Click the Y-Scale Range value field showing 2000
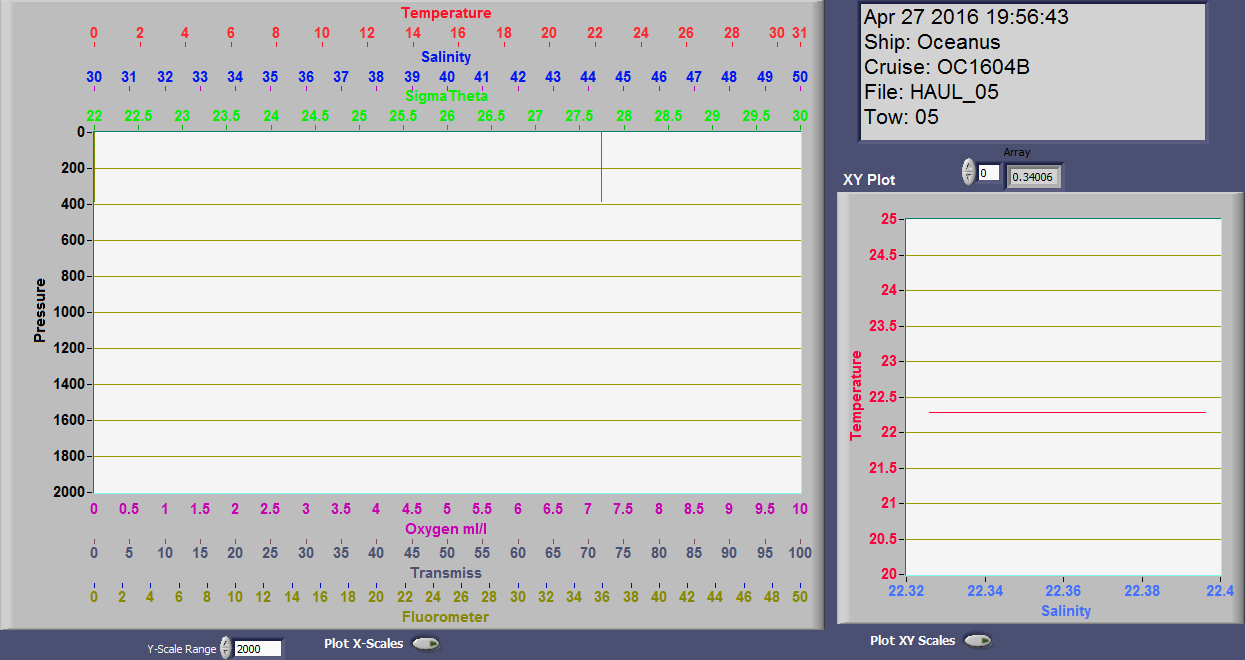 coord(258,649)
